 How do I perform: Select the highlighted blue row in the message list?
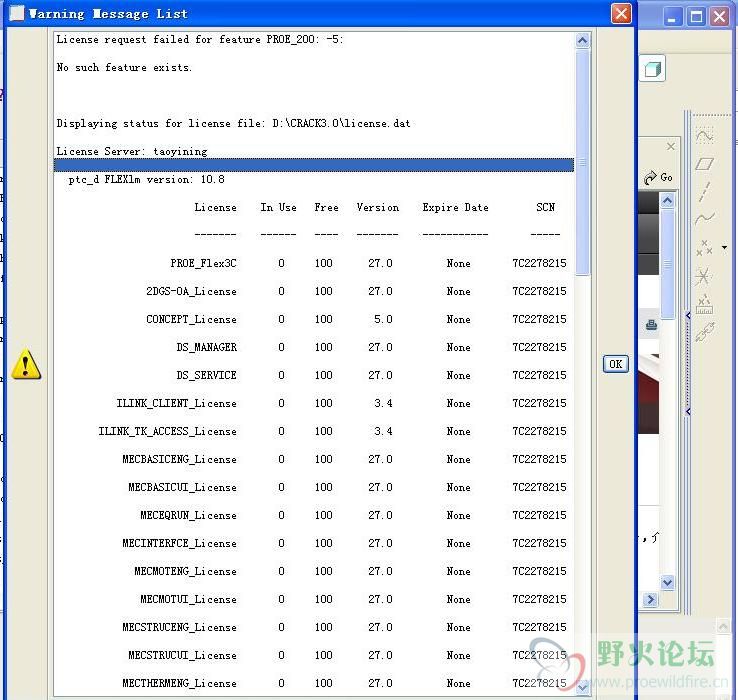click(314, 165)
